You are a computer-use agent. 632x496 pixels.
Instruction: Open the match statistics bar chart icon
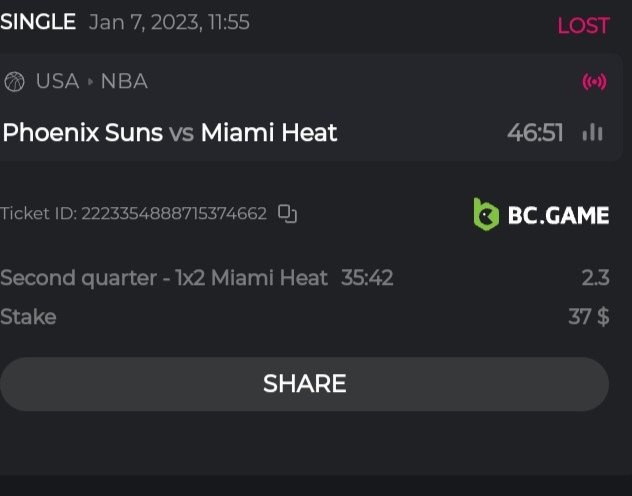(x=593, y=132)
